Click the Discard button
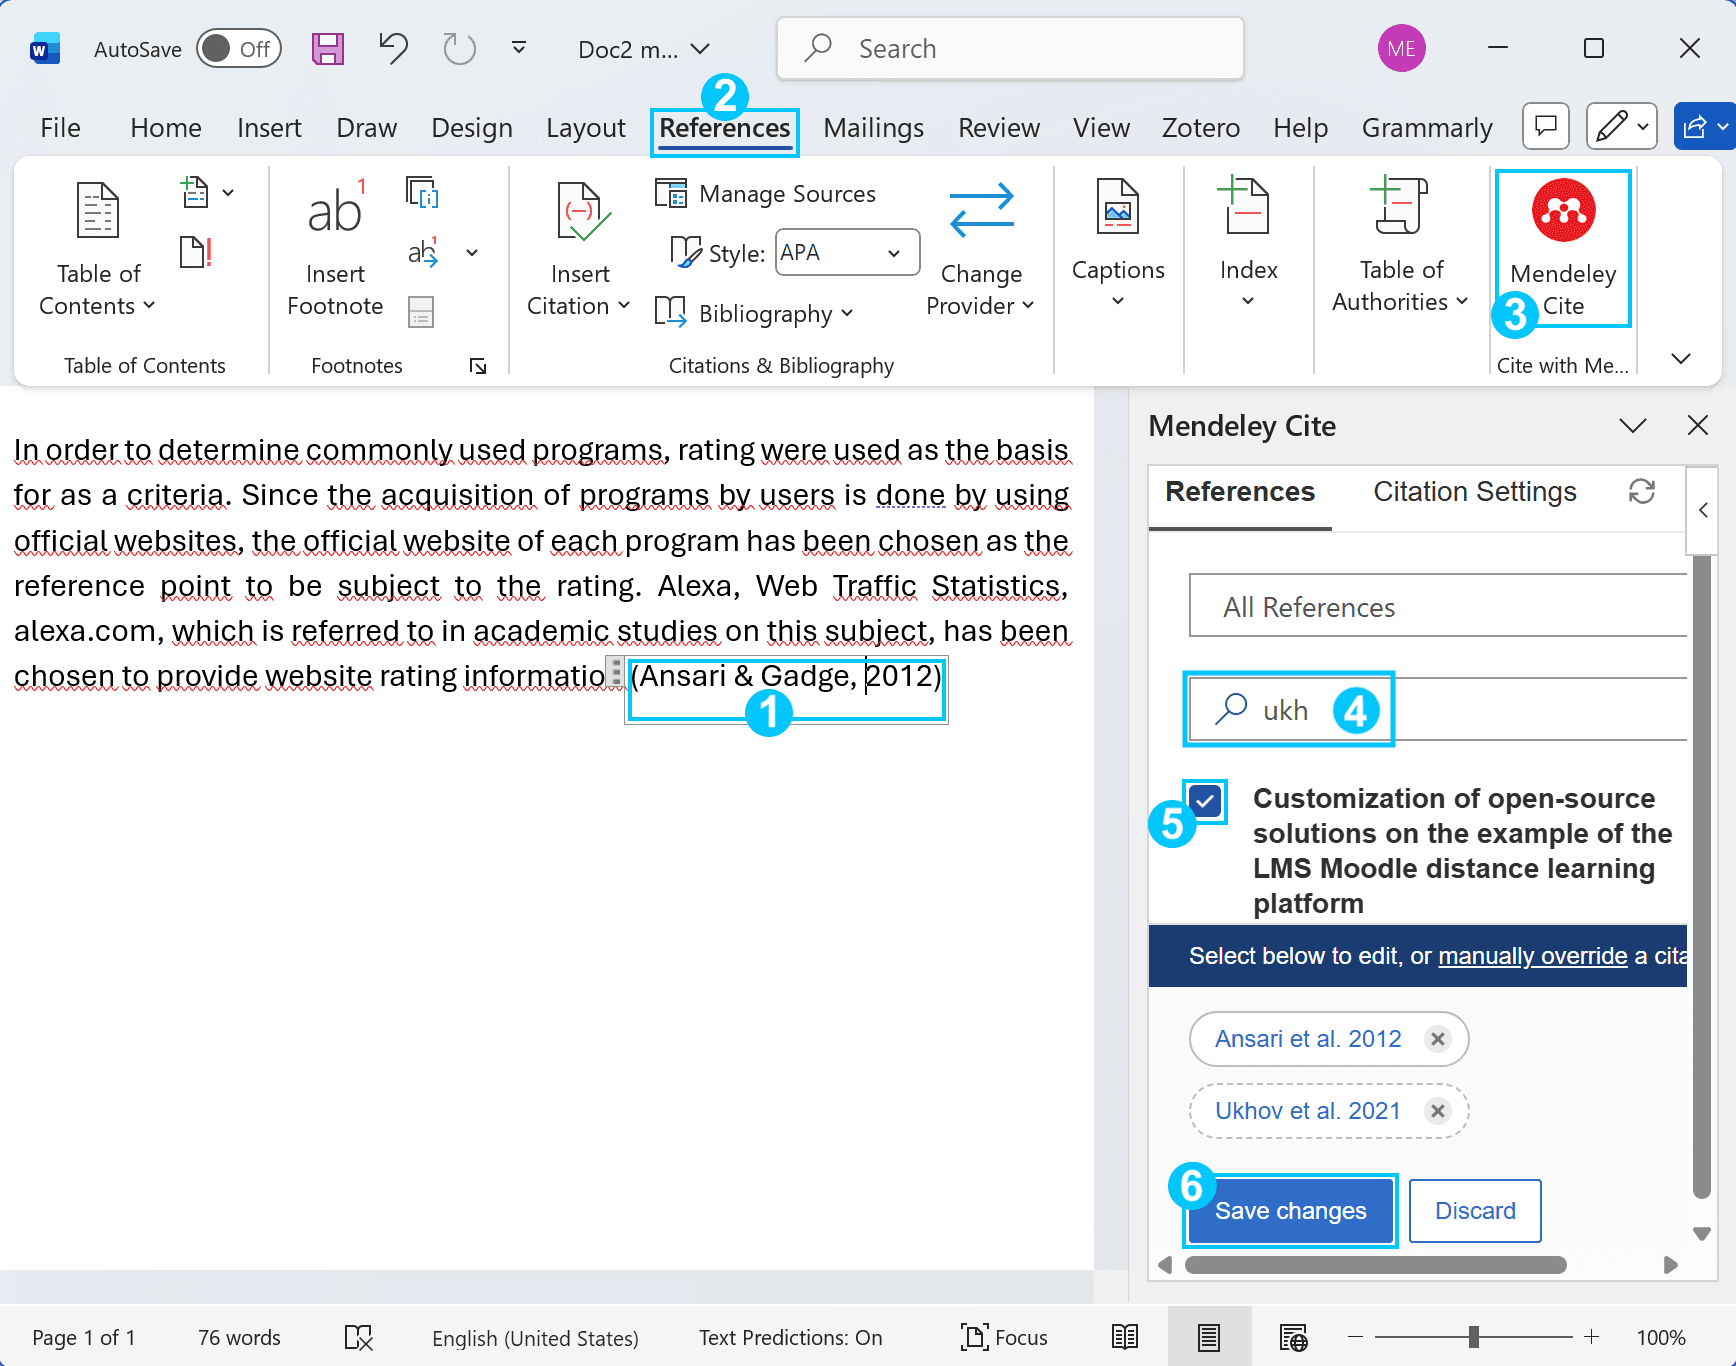Screen dimensions: 1736x1366 (x=1475, y=1211)
